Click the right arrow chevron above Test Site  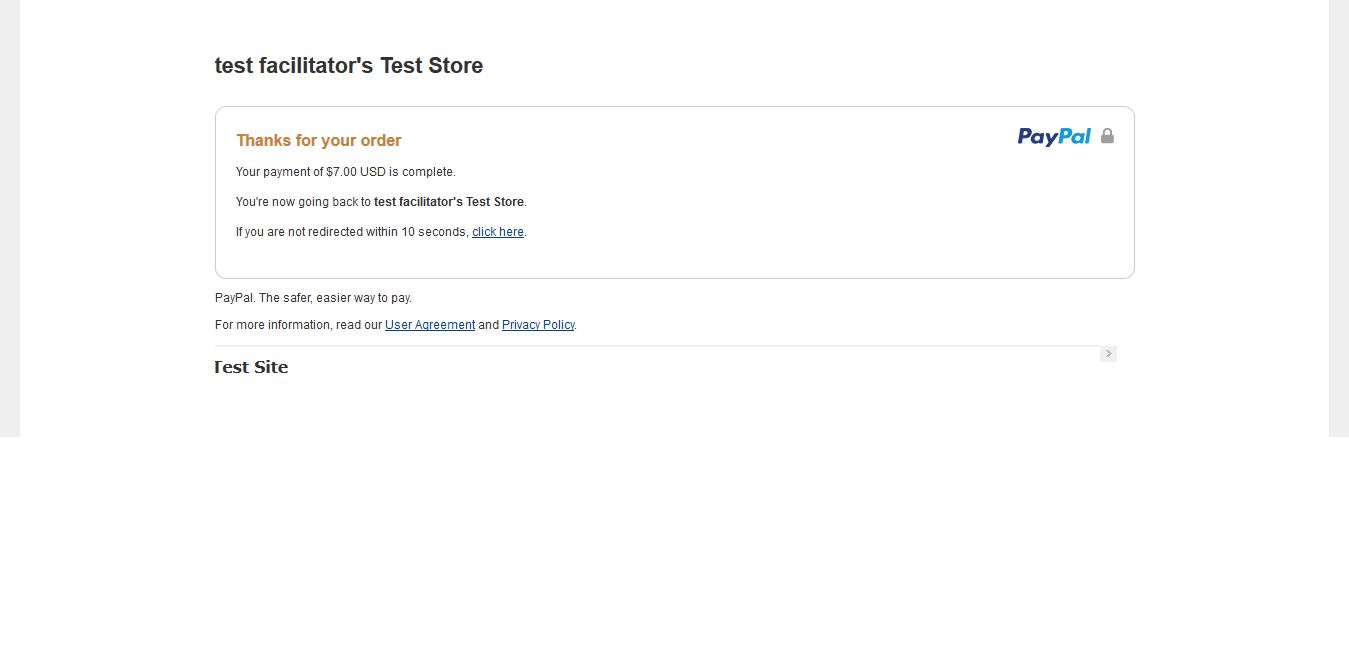(x=1108, y=354)
